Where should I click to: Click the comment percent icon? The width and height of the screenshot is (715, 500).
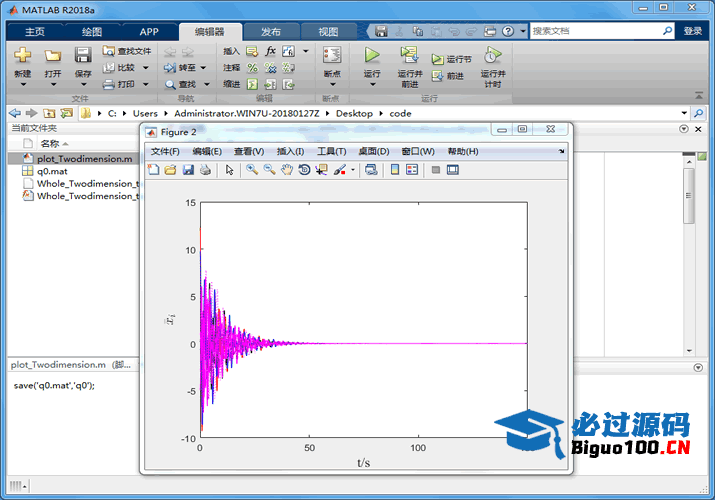[252, 68]
